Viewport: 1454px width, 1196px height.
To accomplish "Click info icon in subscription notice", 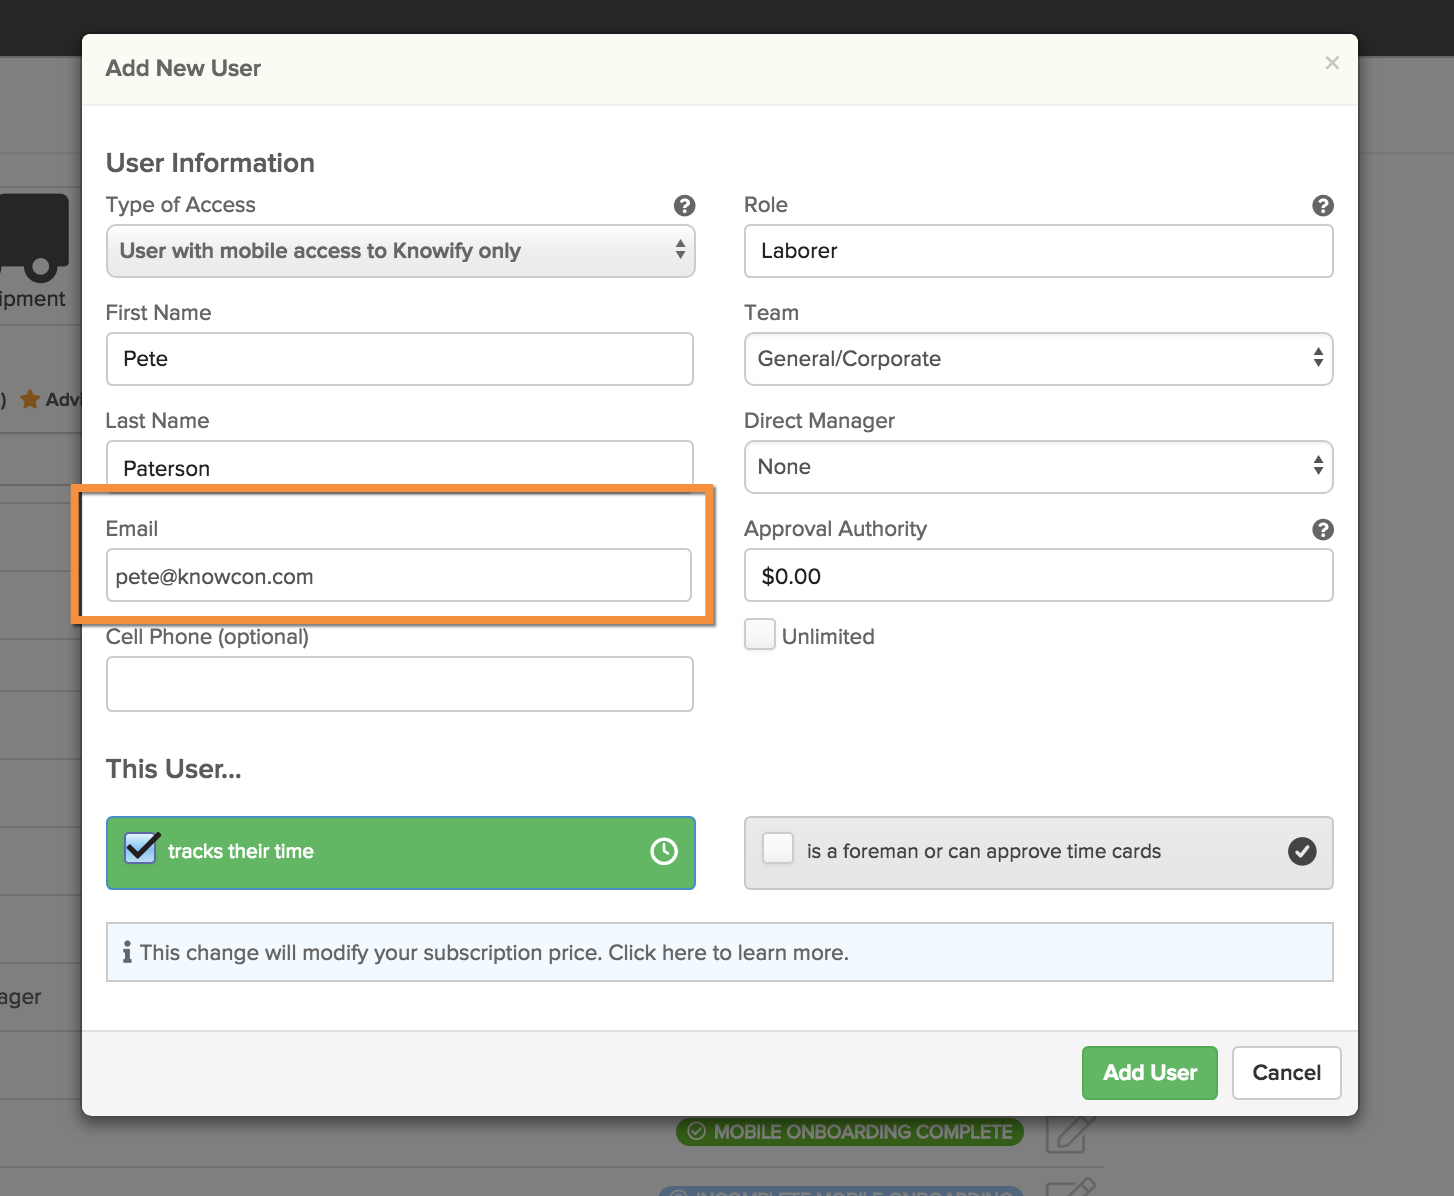I will [x=127, y=952].
